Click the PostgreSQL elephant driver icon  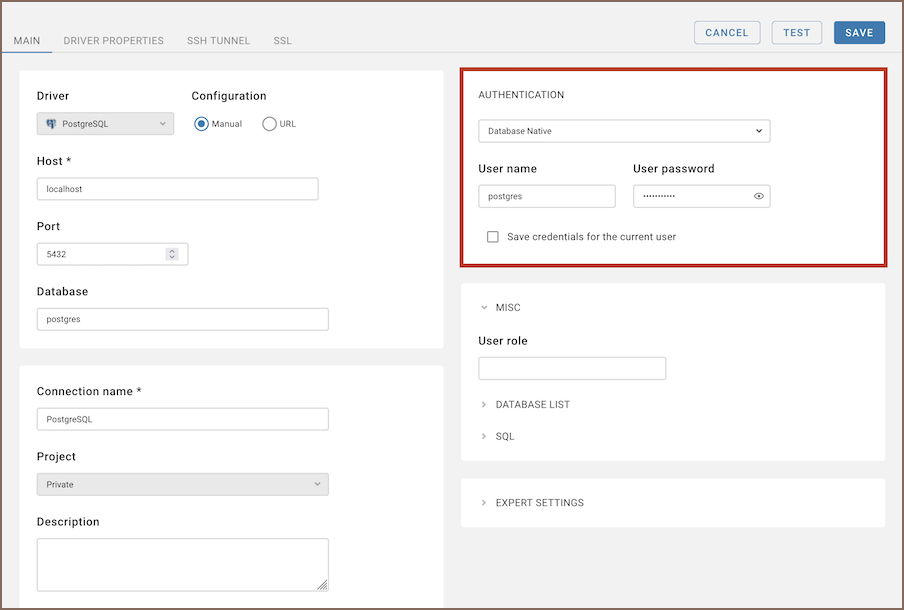pyautogui.click(x=51, y=124)
